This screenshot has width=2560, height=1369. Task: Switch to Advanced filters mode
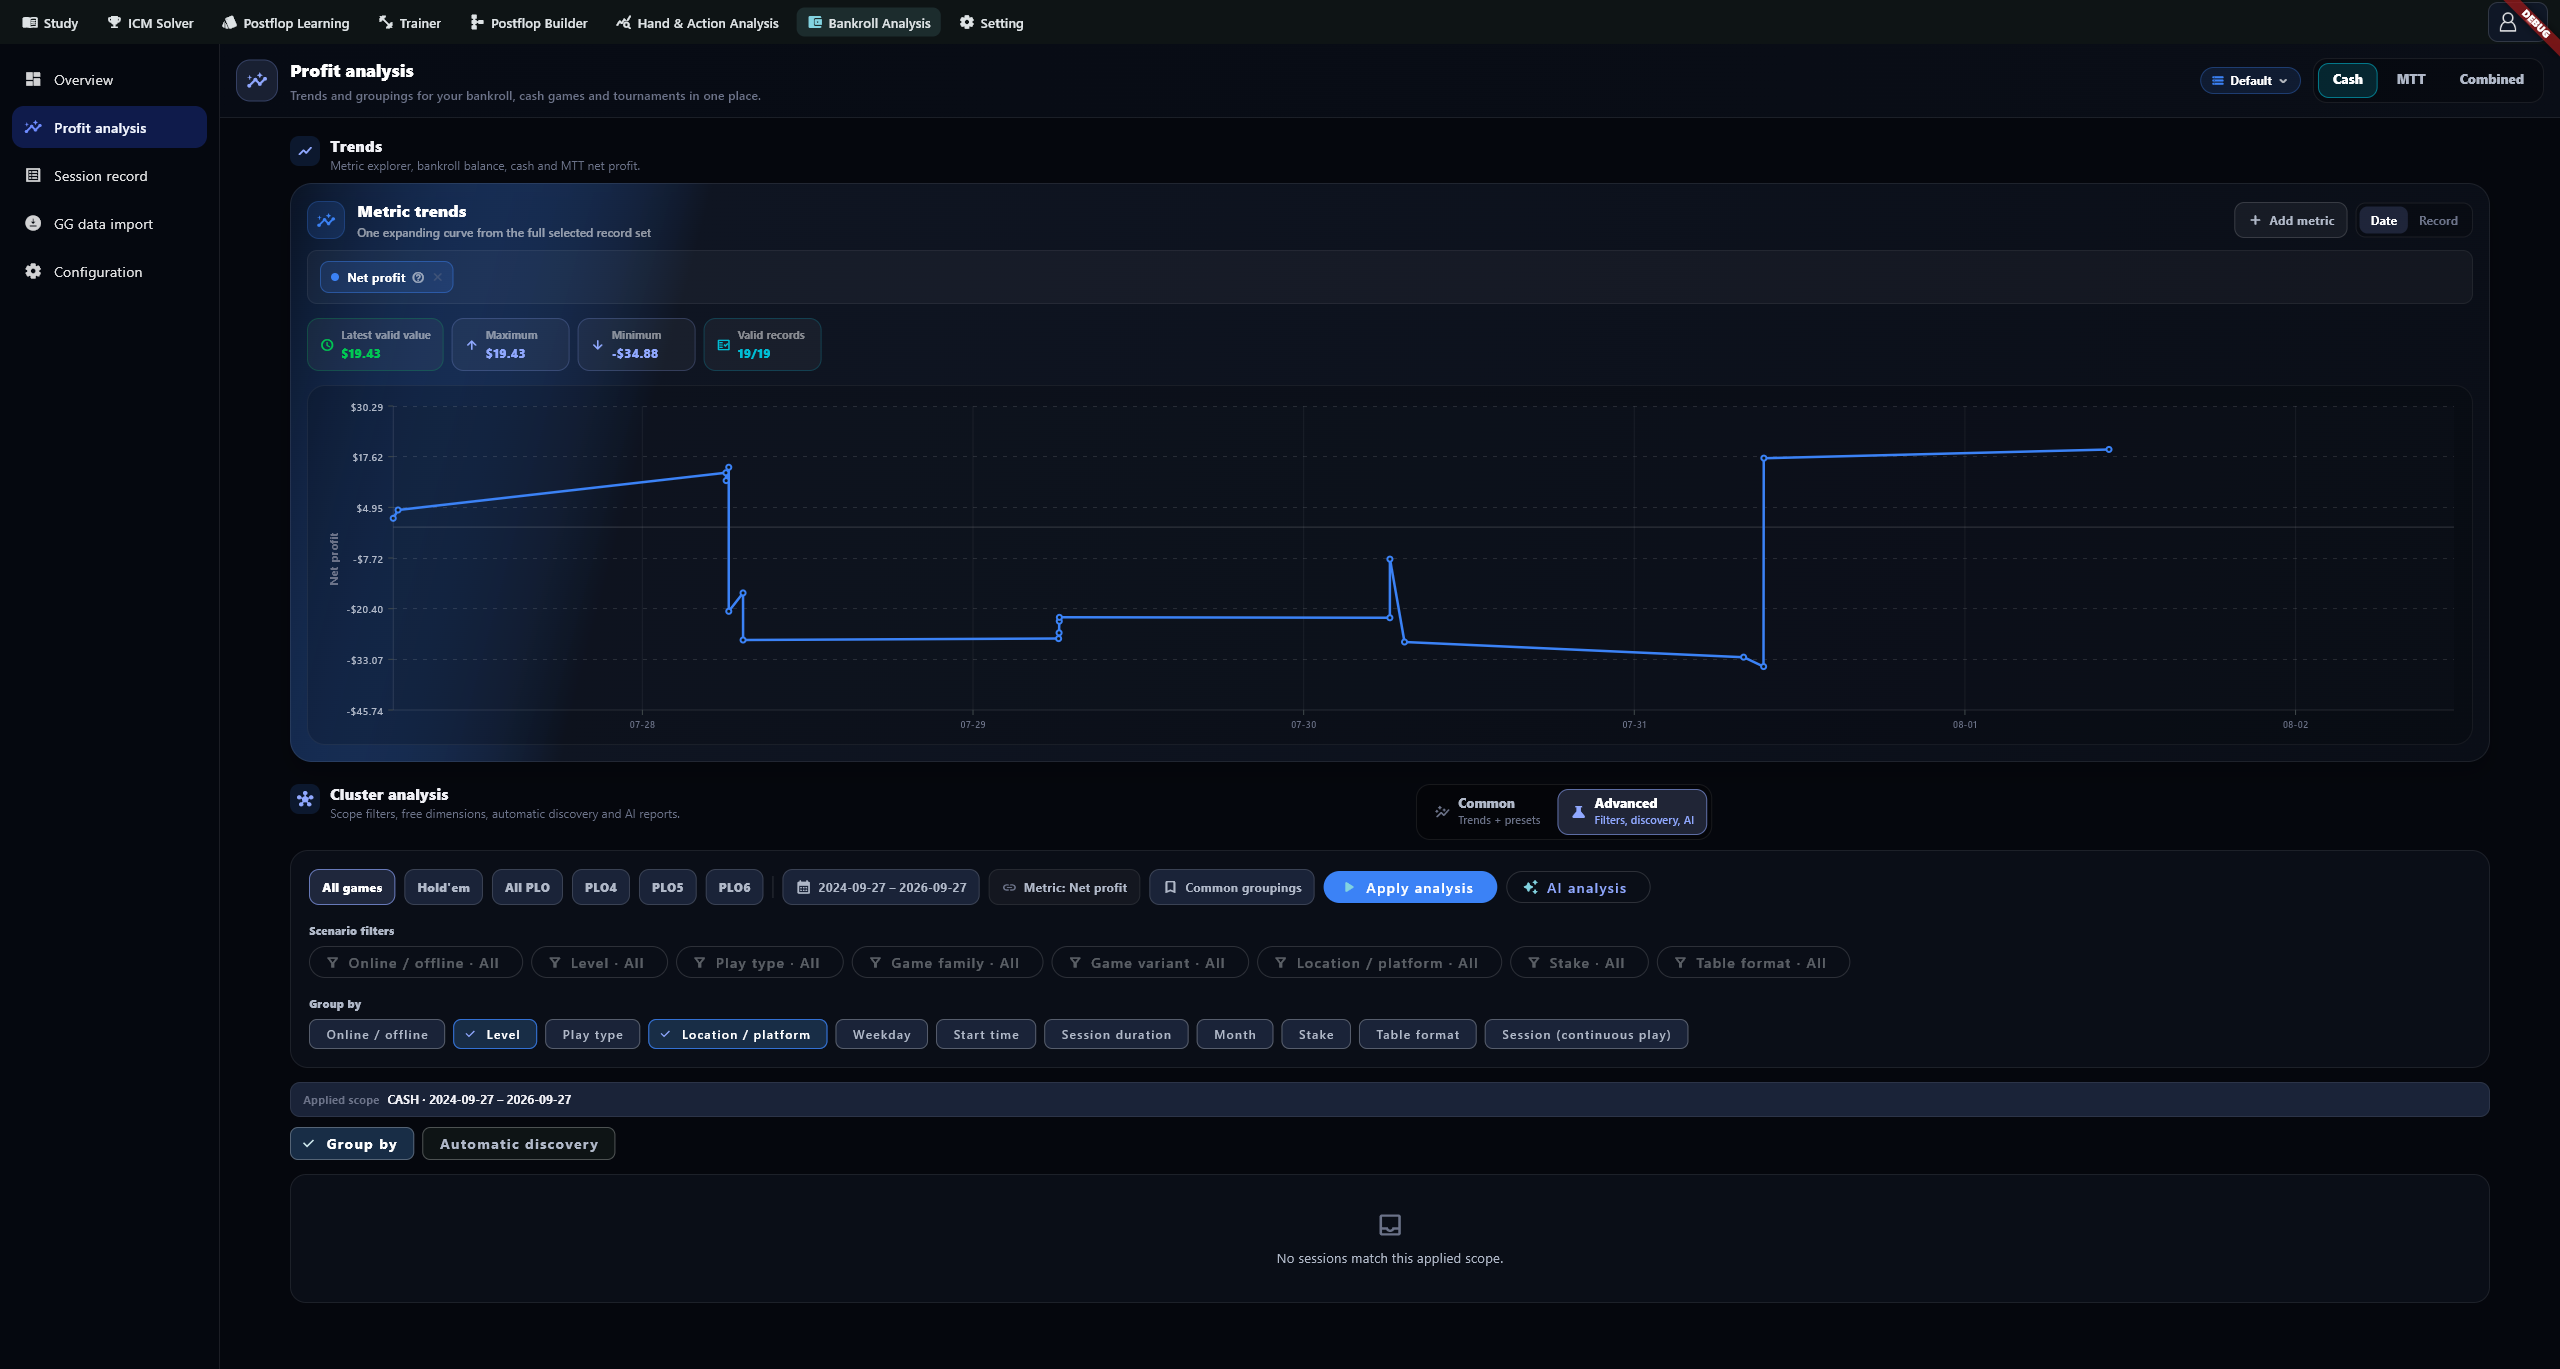1632,811
